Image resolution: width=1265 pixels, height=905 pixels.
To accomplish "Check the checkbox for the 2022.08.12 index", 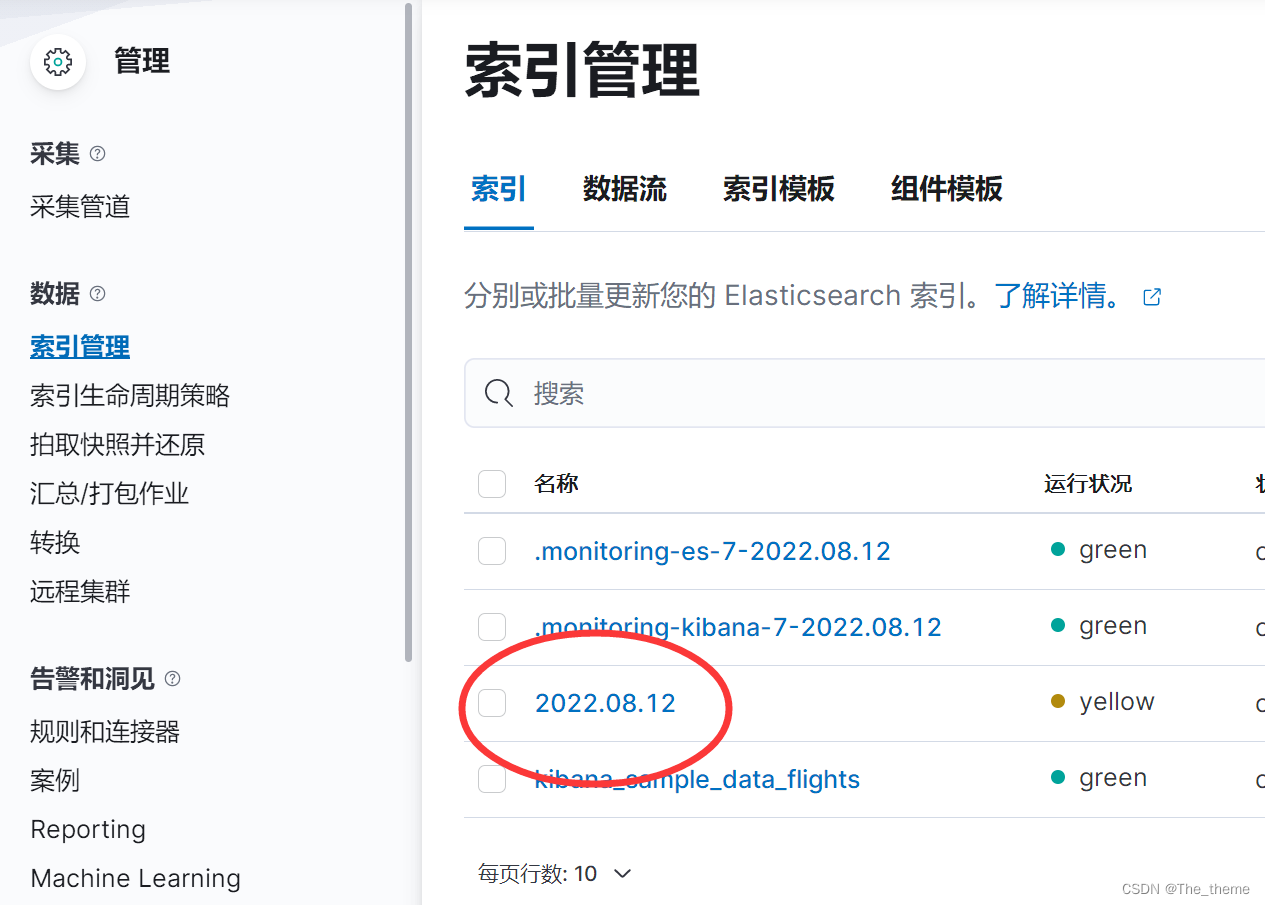I will pos(492,703).
